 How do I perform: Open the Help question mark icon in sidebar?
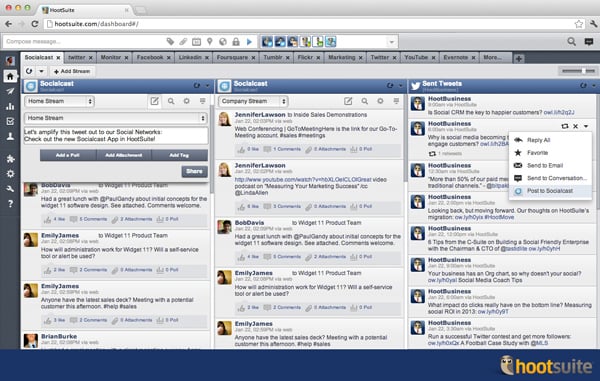tap(10, 204)
